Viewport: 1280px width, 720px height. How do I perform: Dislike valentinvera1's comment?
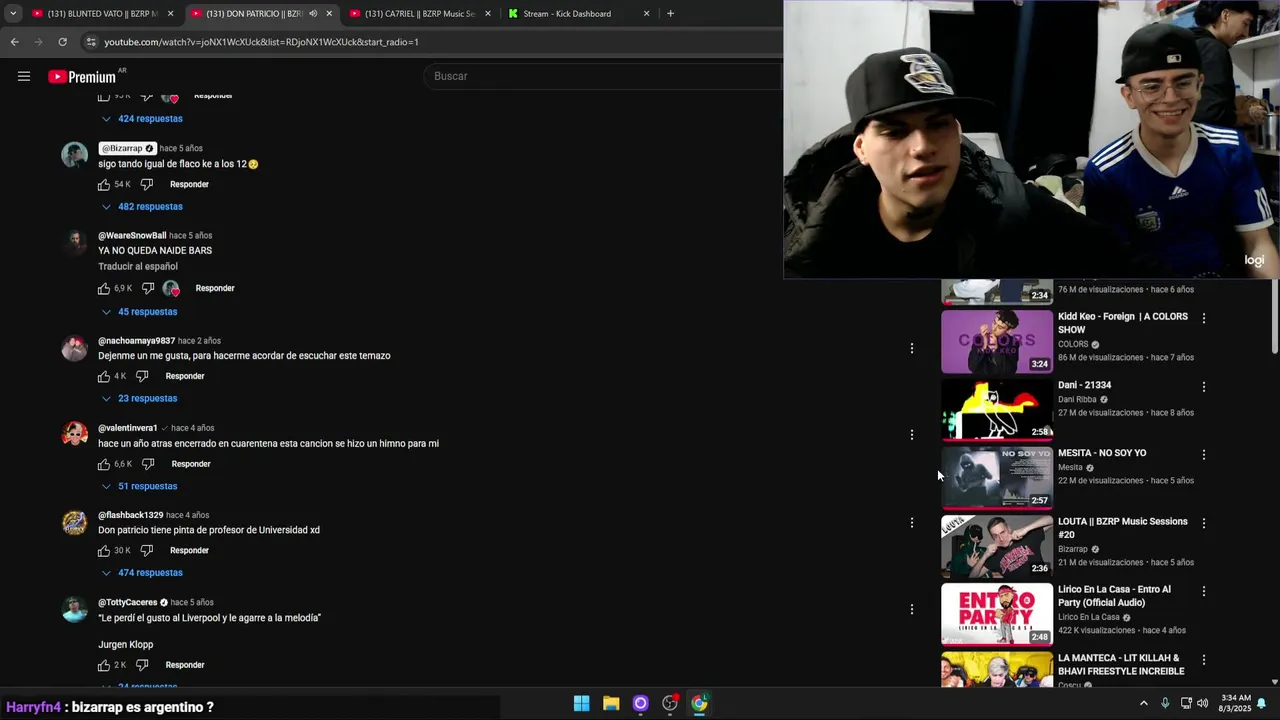click(x=147, y=464)
